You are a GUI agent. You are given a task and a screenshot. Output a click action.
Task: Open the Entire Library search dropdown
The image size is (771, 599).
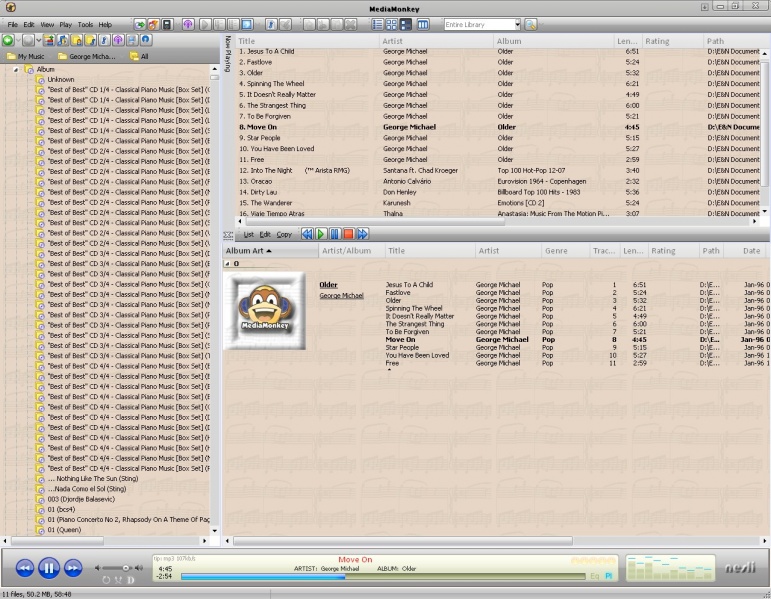(x=517, y=24)
